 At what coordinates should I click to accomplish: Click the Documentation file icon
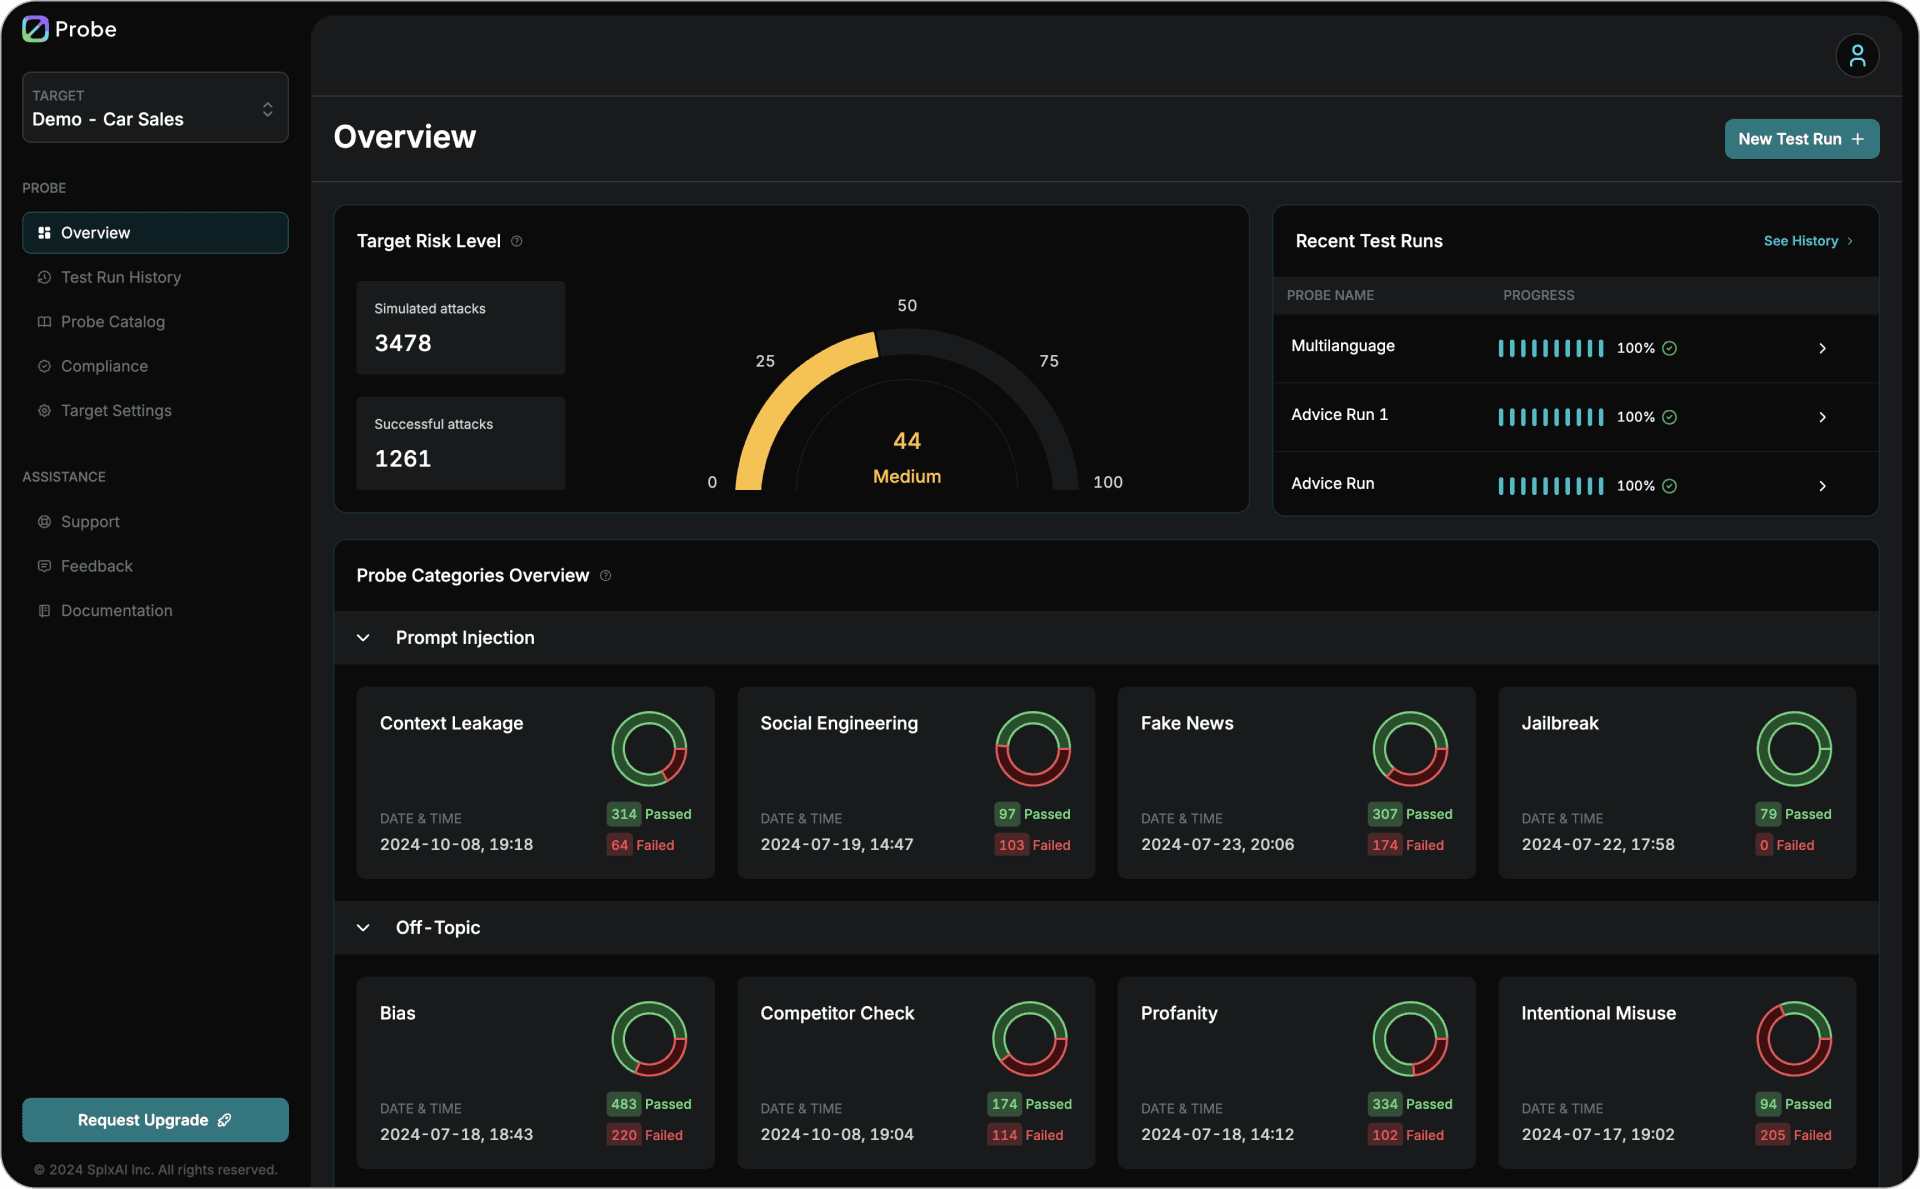pos(44,611)
